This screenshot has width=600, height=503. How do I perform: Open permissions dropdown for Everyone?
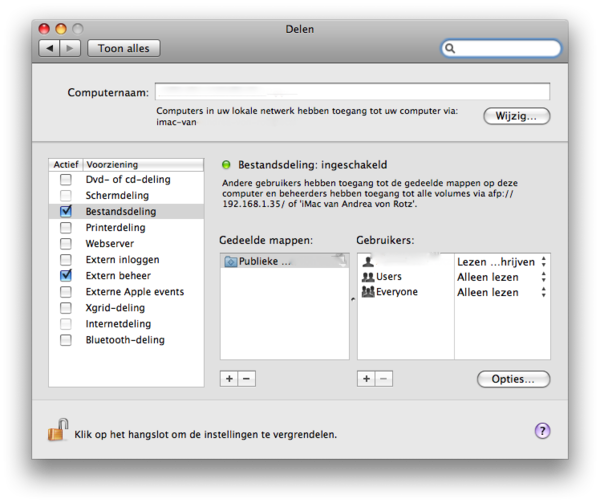[543, 293]
